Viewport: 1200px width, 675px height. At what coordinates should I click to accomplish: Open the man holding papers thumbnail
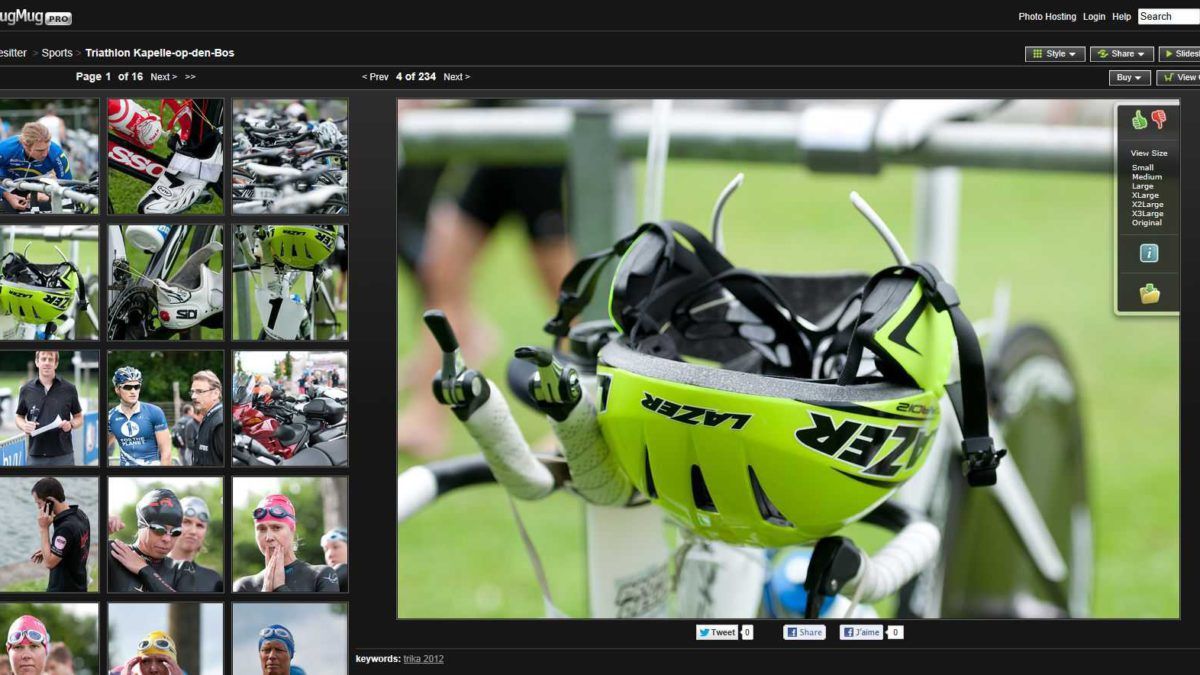pyautogui.click(x=49, y=408)
